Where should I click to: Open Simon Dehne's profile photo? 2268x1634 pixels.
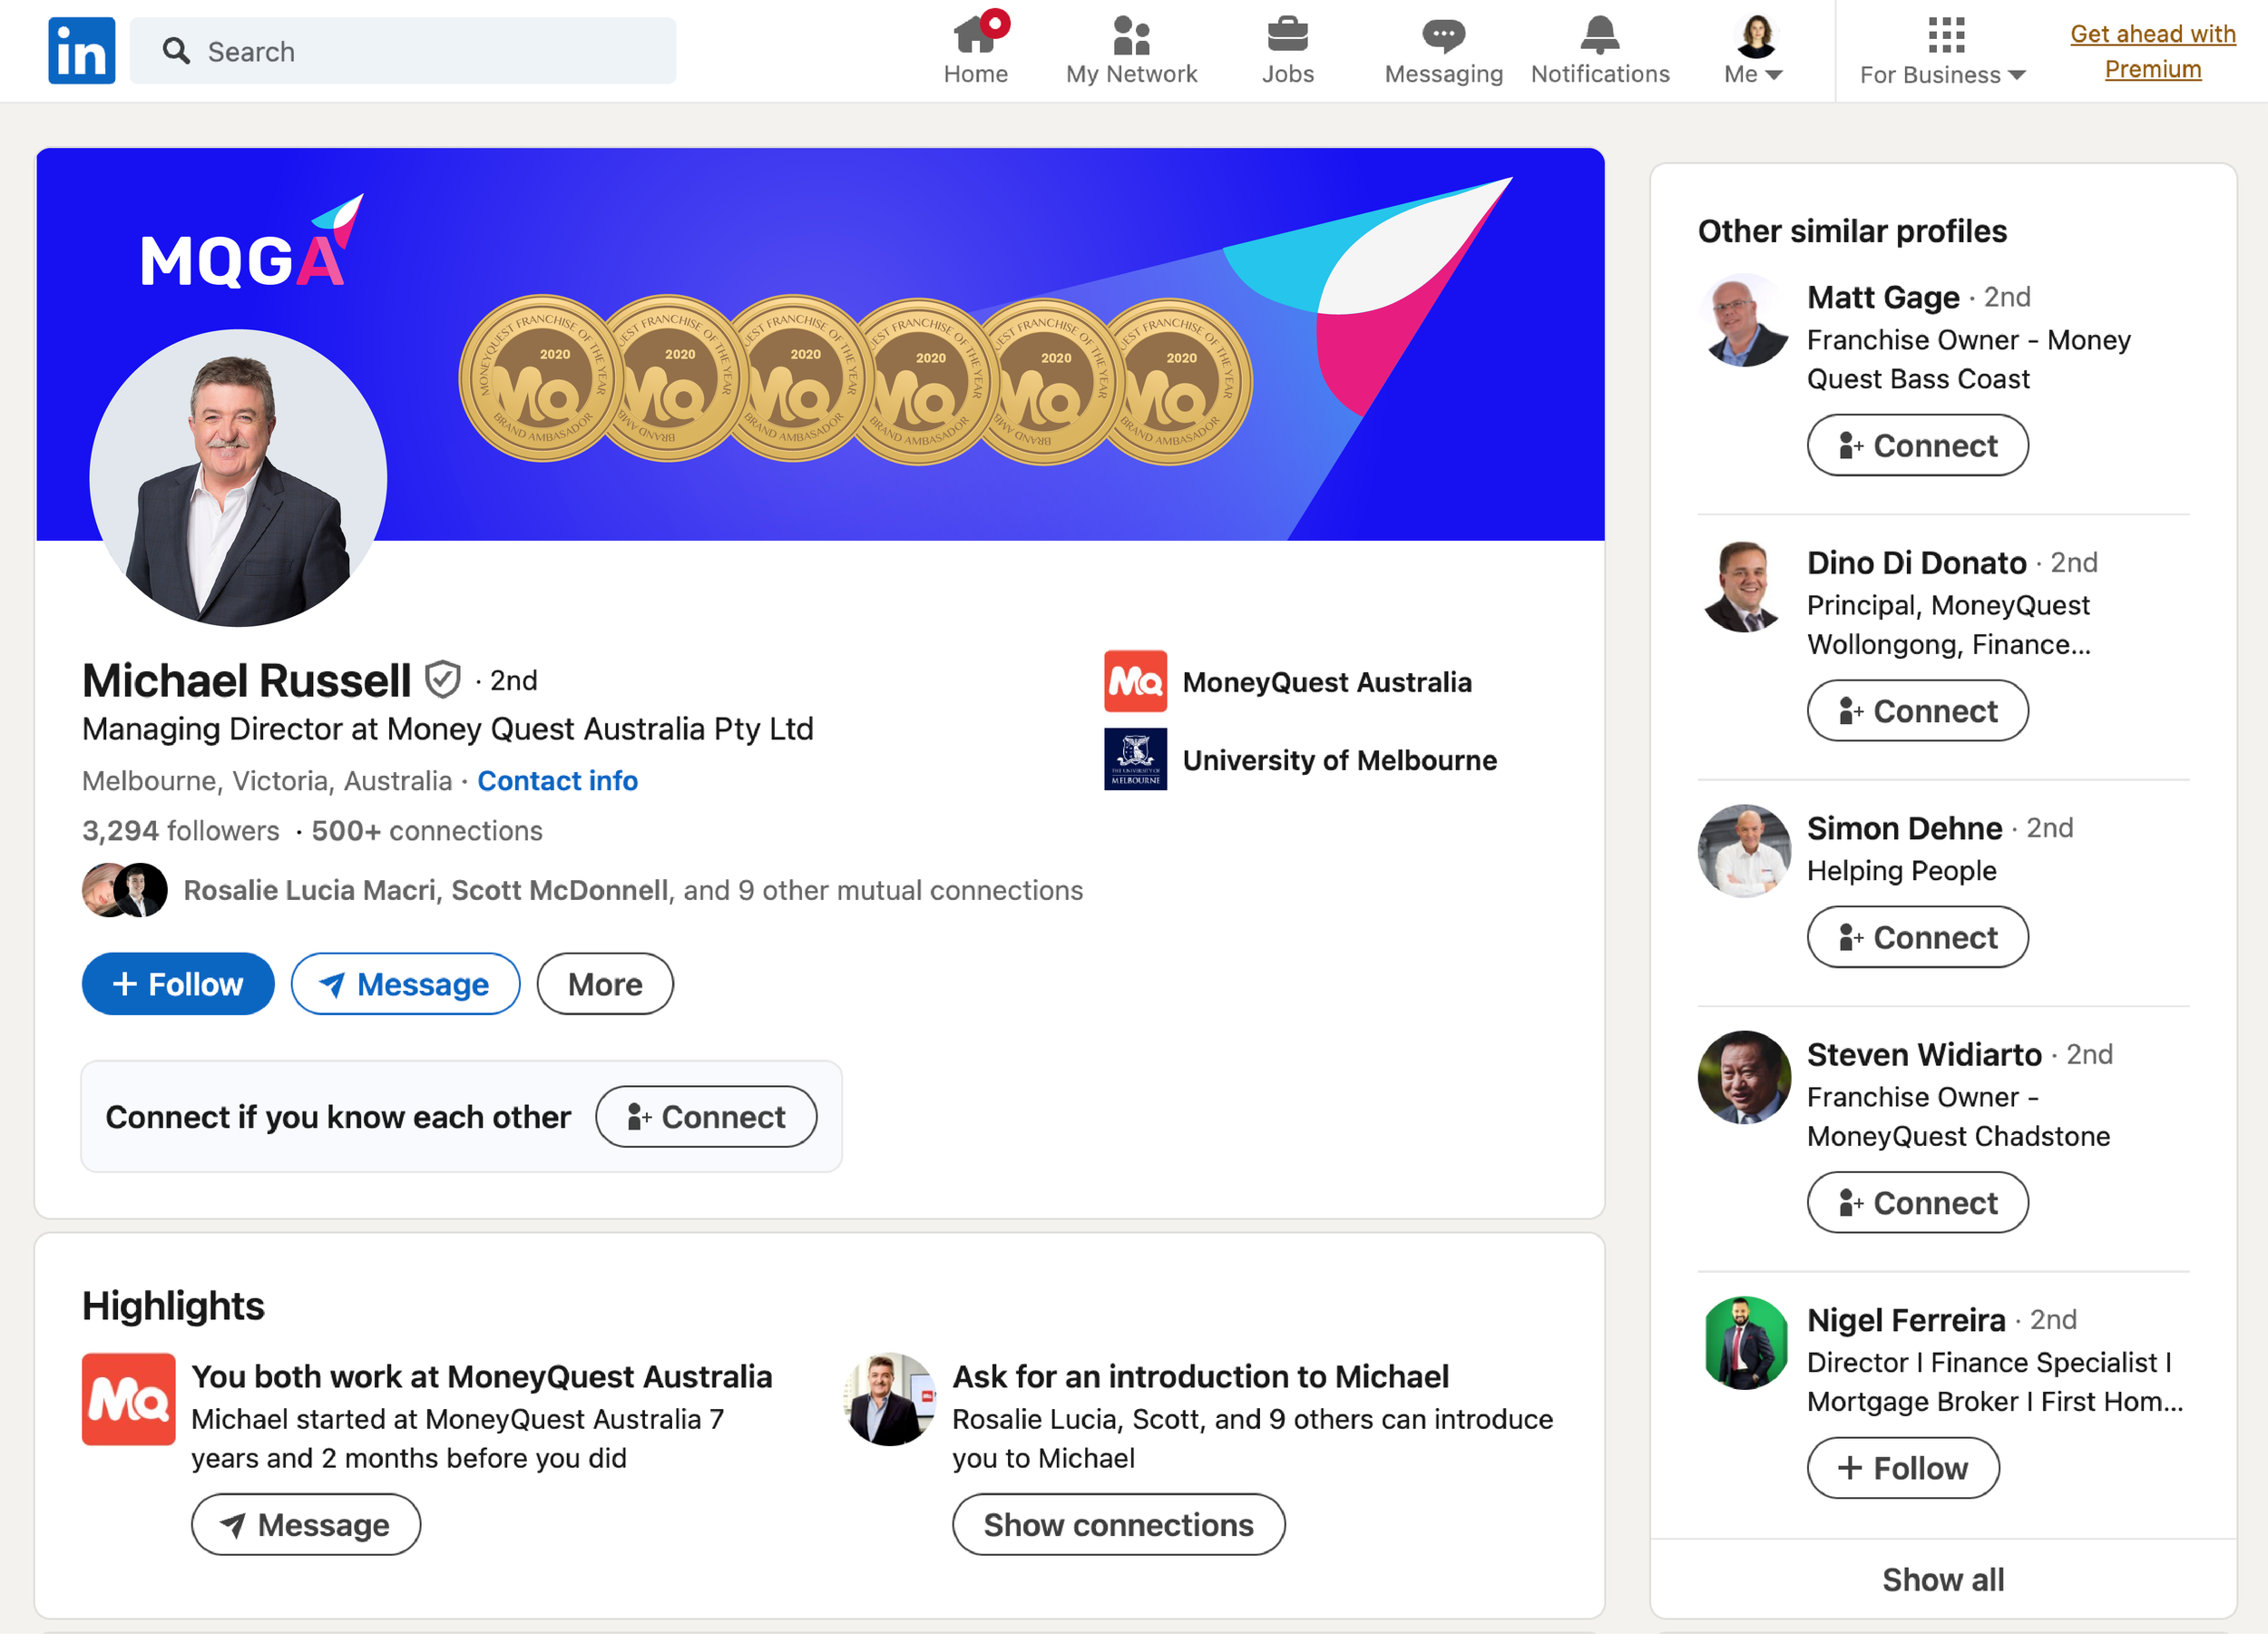pos(1744,851)
